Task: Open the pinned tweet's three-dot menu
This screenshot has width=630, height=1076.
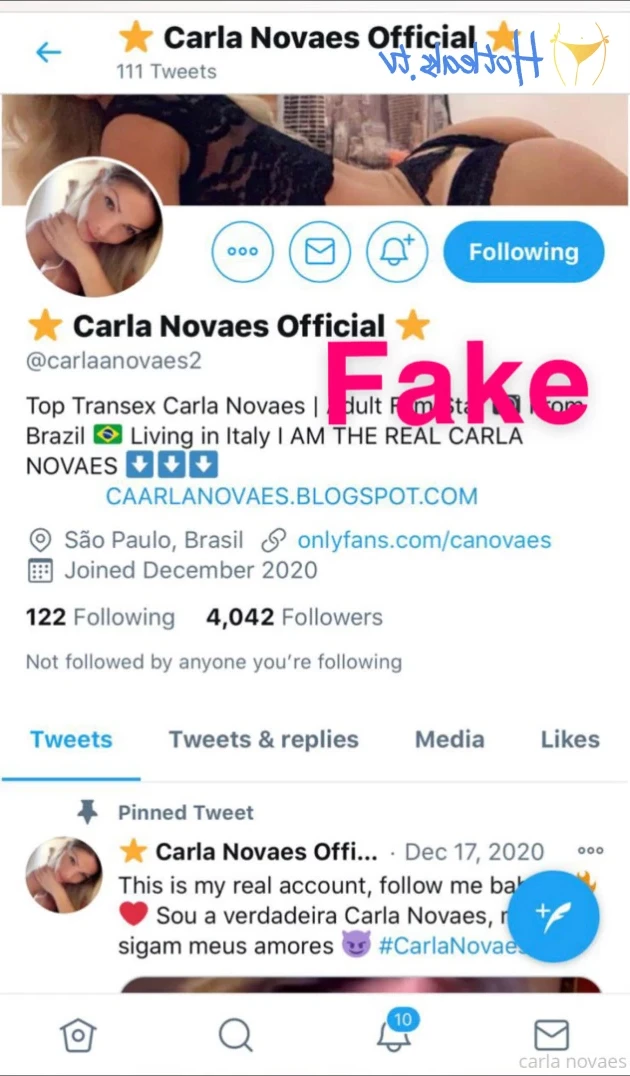Action: point(590,851)
